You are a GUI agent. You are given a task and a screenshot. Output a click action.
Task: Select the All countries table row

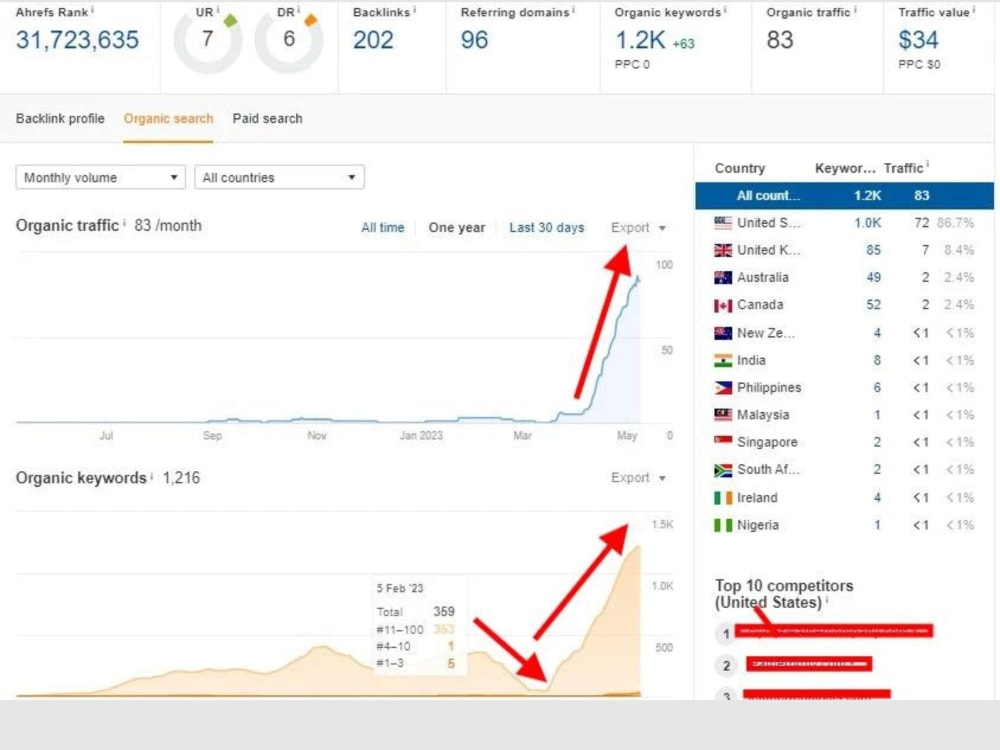[844, 196]
